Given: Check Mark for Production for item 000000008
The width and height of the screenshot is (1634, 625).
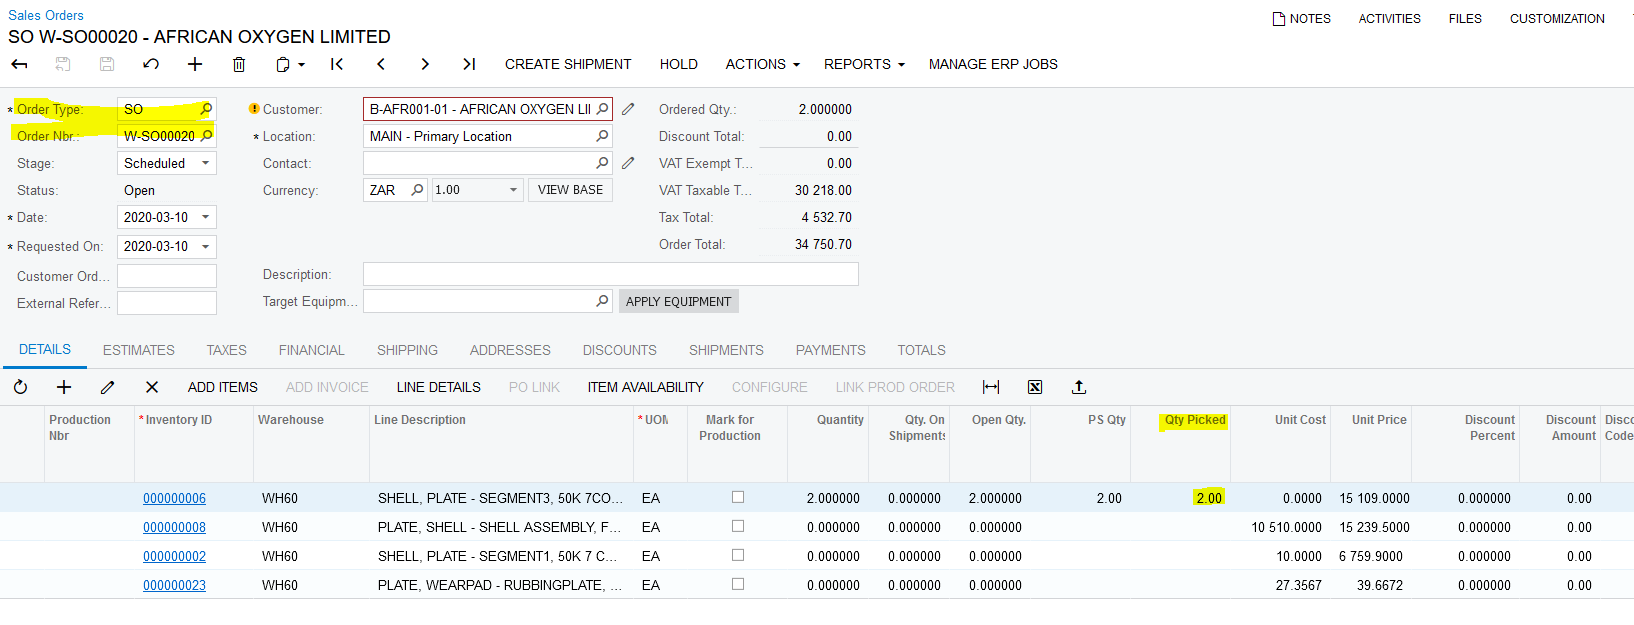Looking at the screenshot, I should 738,526.
